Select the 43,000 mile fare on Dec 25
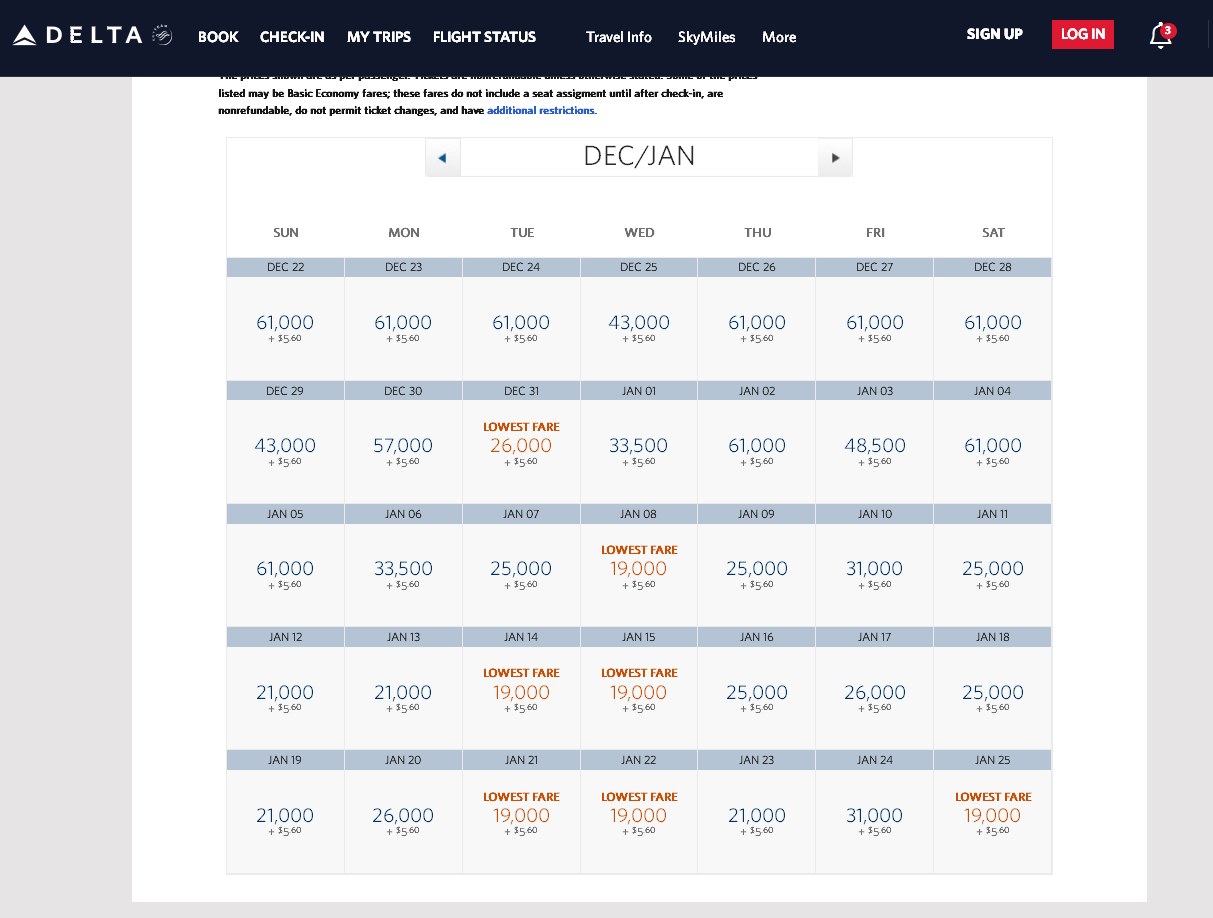Image resolution: width=1213 pixels, height=918 pixels. pos(639,322)
